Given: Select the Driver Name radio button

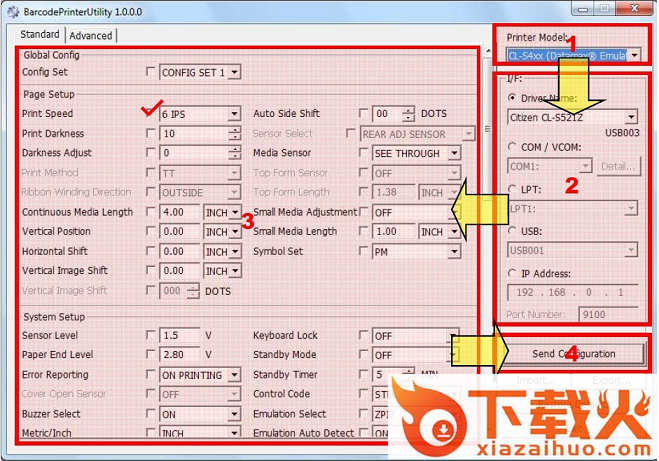Looking at the screenshot, I should pyautogui.click(x=512, y=98).
